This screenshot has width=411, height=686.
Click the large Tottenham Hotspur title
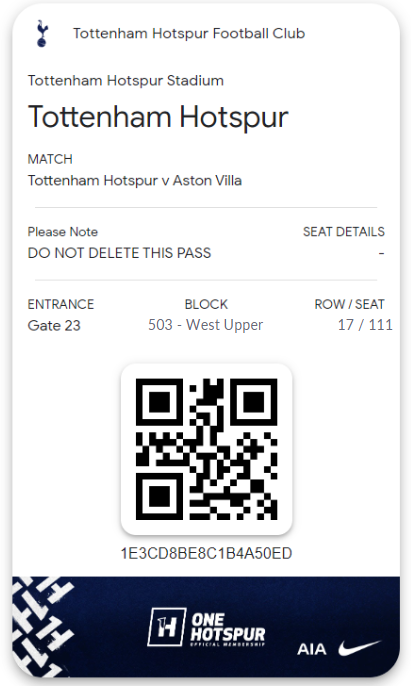[x=158, y=117]
